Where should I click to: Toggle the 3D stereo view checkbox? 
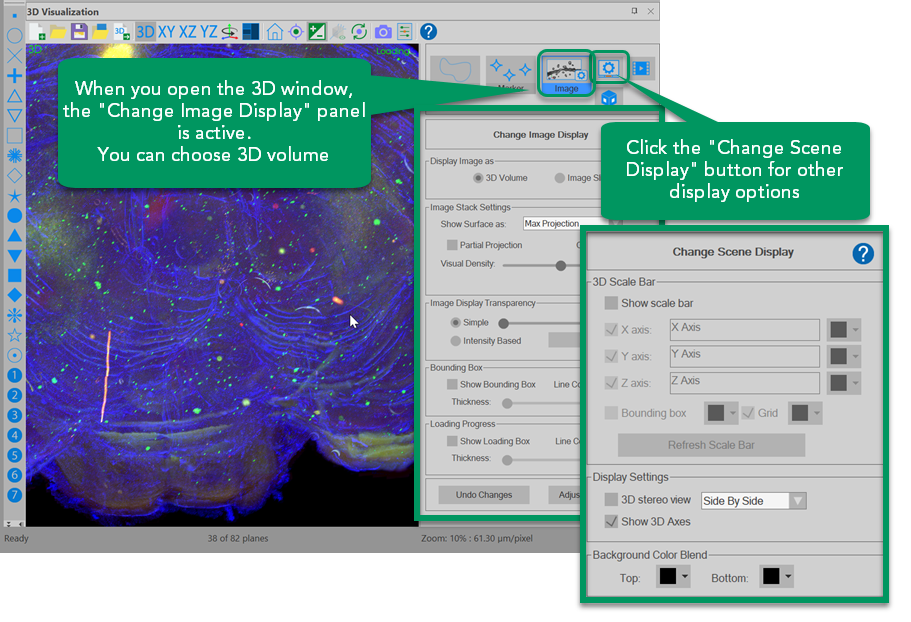click(611, 500)
